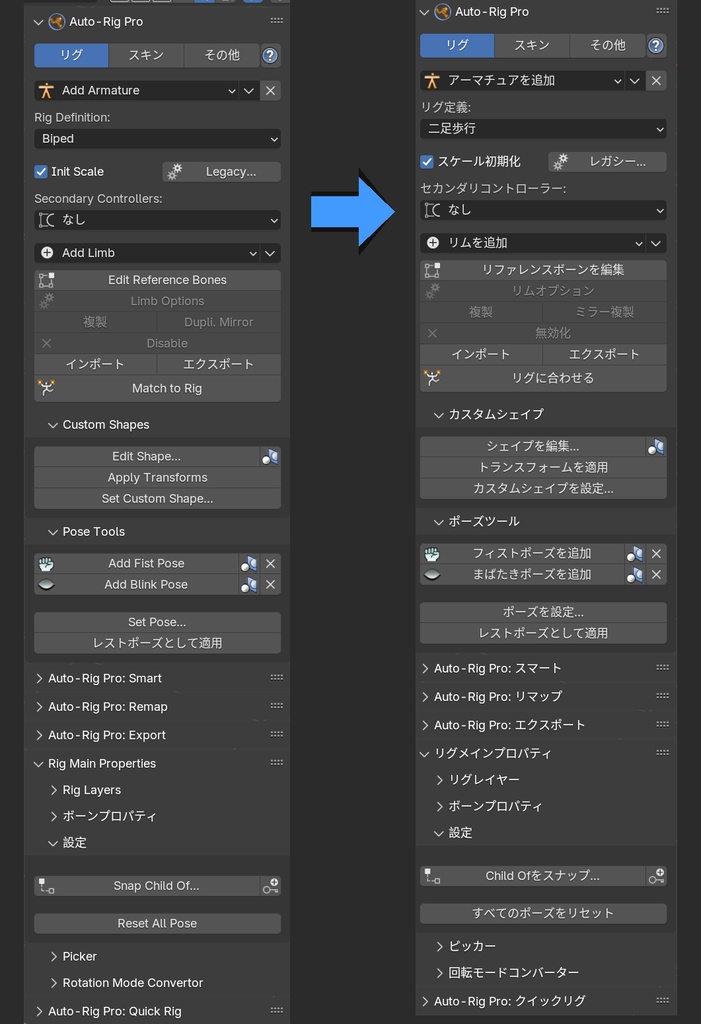The image size is (701, 1024).
Task: Click the すべてのポーズをリセット button
Action: coord(543,914)
